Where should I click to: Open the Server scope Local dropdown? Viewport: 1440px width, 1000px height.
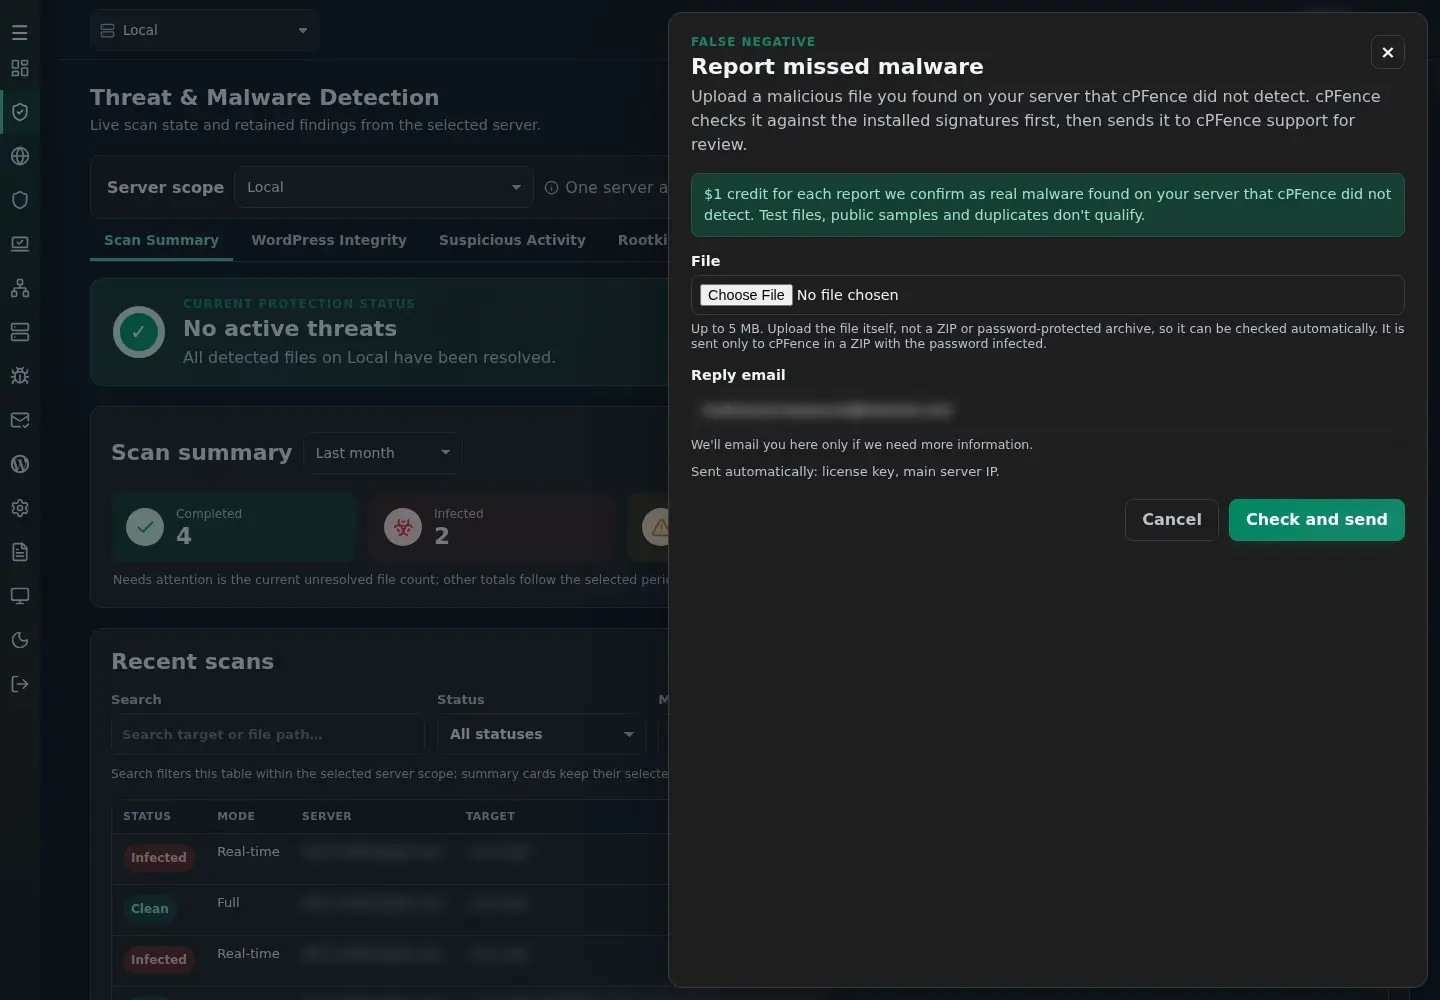[x=384, y=187]
